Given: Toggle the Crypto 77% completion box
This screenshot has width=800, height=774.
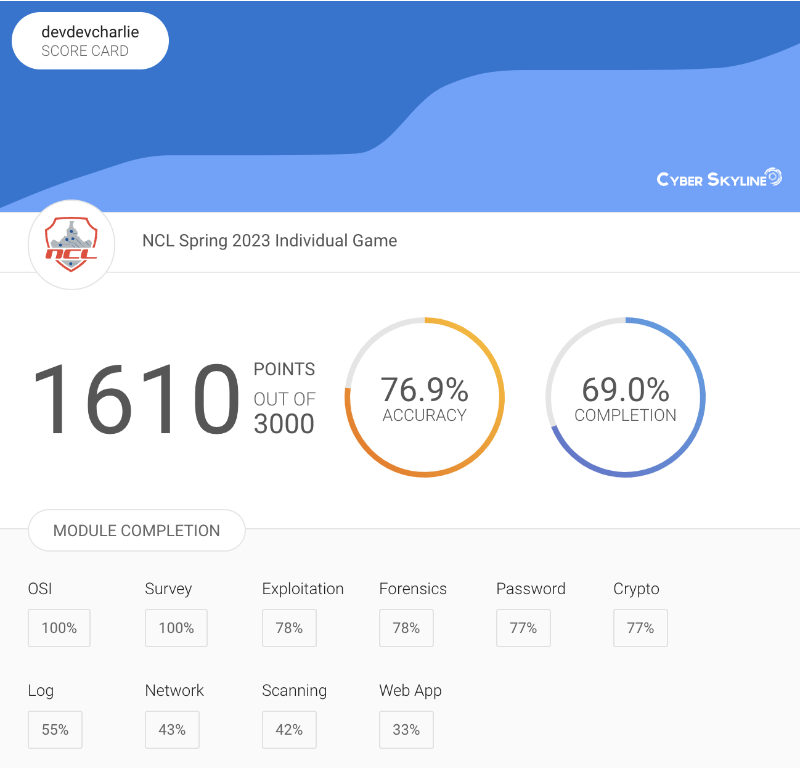Looking at the screenshot, I should 640,628.
